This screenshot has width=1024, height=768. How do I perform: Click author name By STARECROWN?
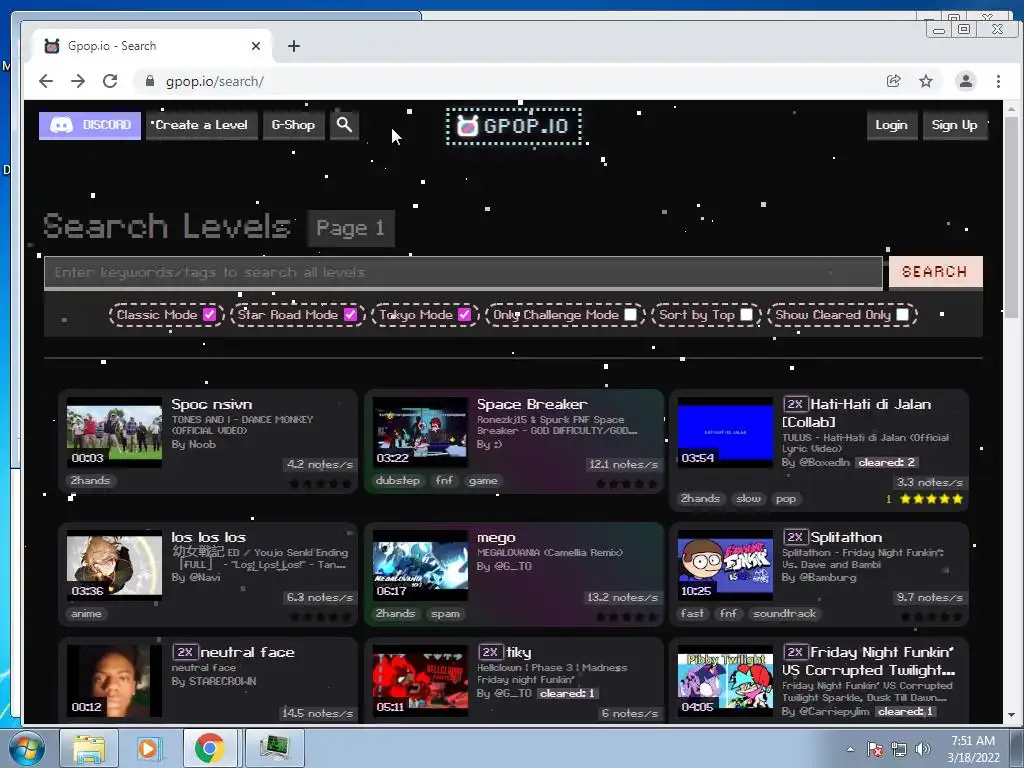pos(214,681)
